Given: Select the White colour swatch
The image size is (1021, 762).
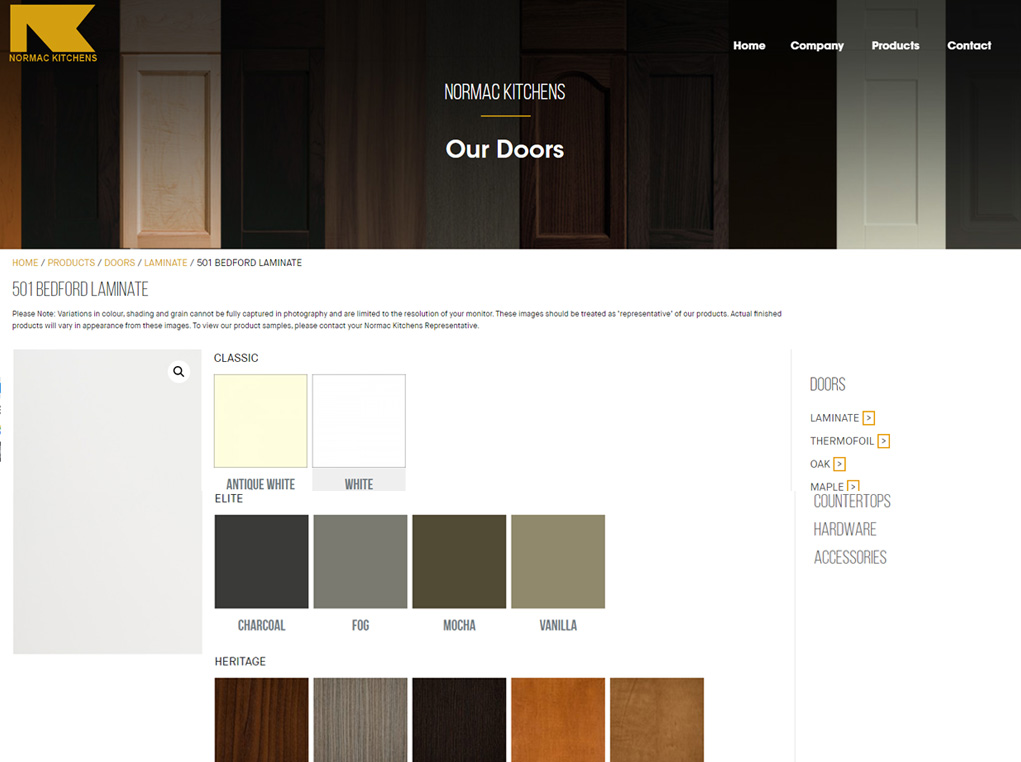Looking at the screenshot, I should (359, 421).
